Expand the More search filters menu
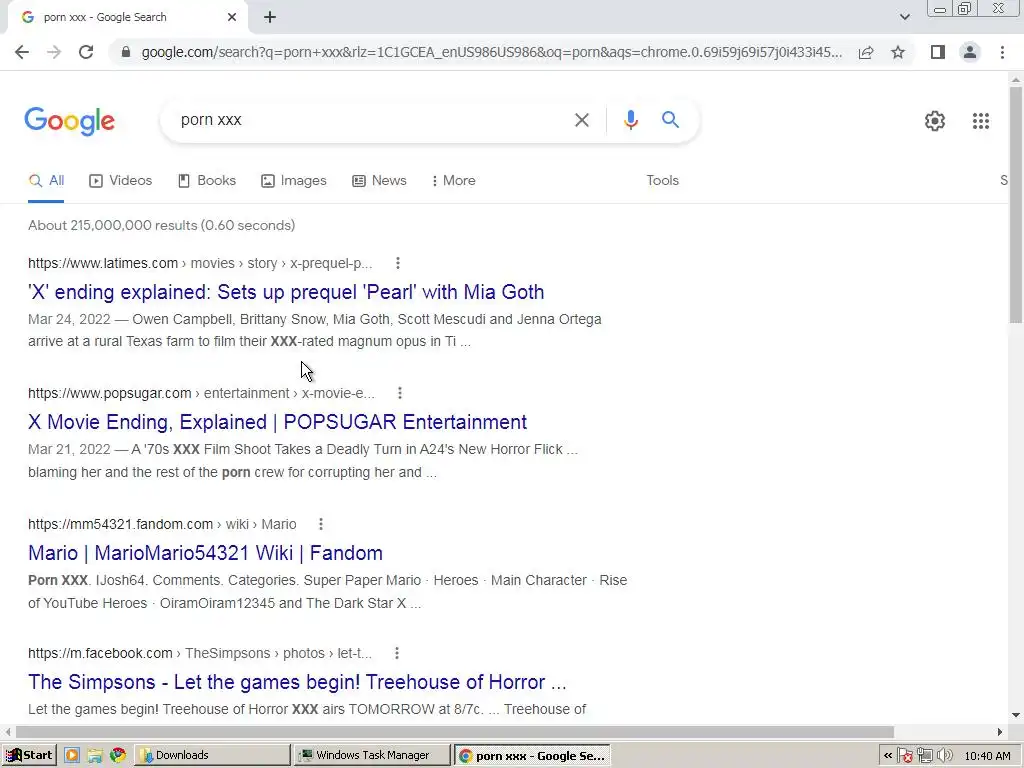This screenshot has width=1024, height=768. (454, 181)
